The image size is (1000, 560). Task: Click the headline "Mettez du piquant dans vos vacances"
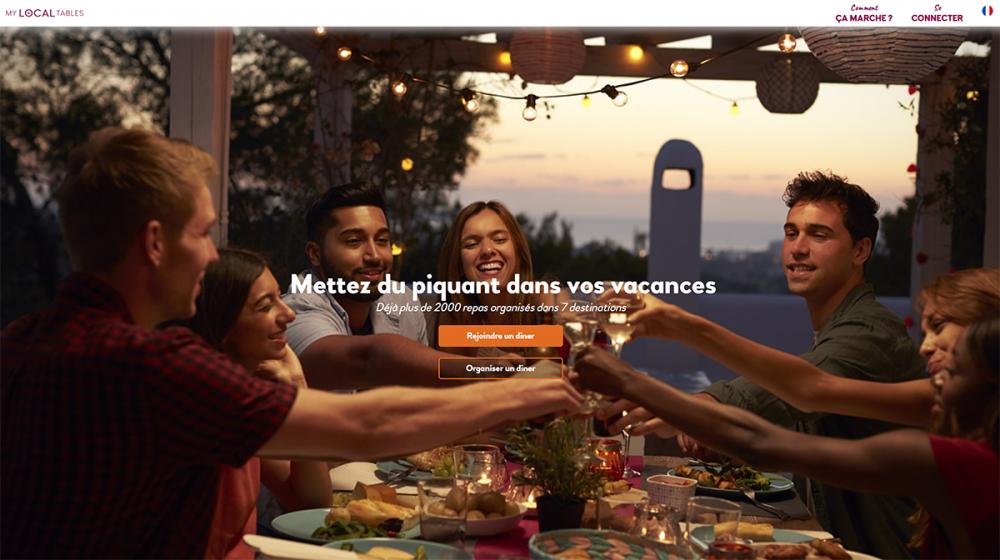(503, 285)
